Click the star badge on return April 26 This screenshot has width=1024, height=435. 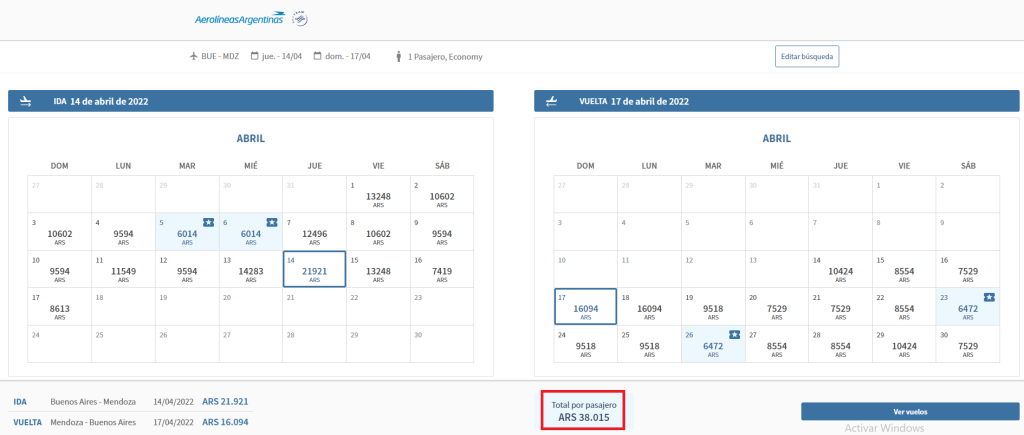point(736,334)
